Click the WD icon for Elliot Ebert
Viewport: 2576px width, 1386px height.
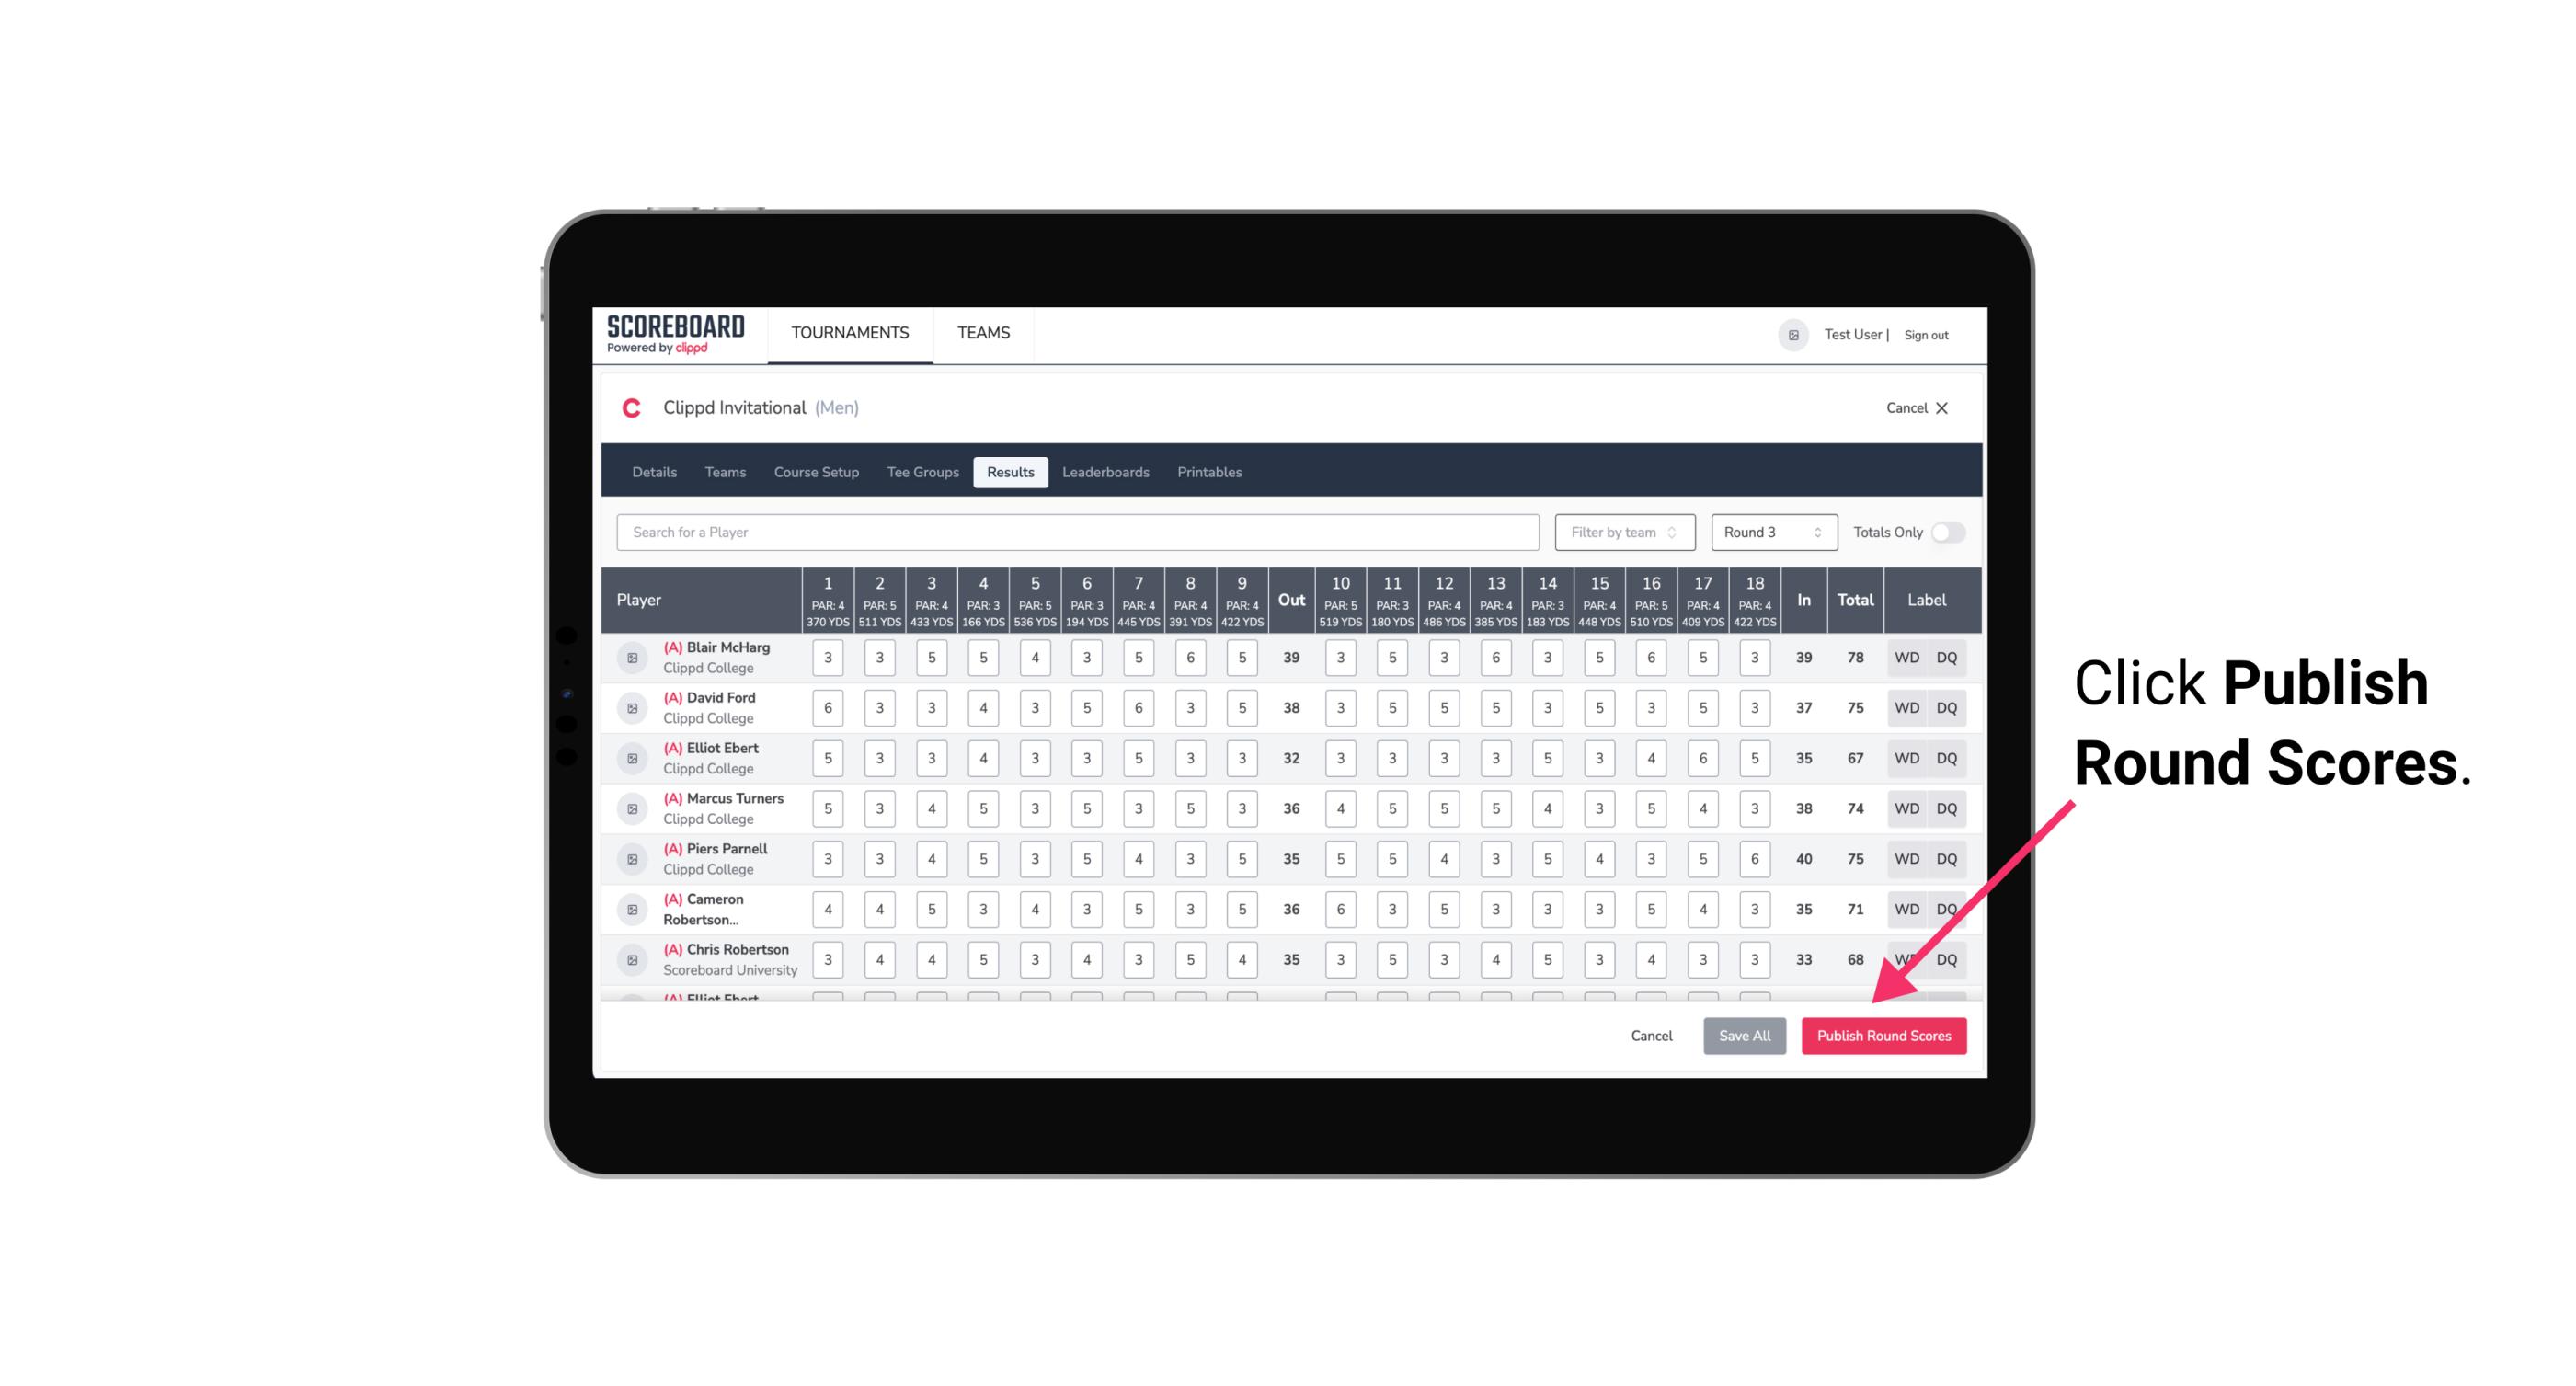tap(1907, 758)
